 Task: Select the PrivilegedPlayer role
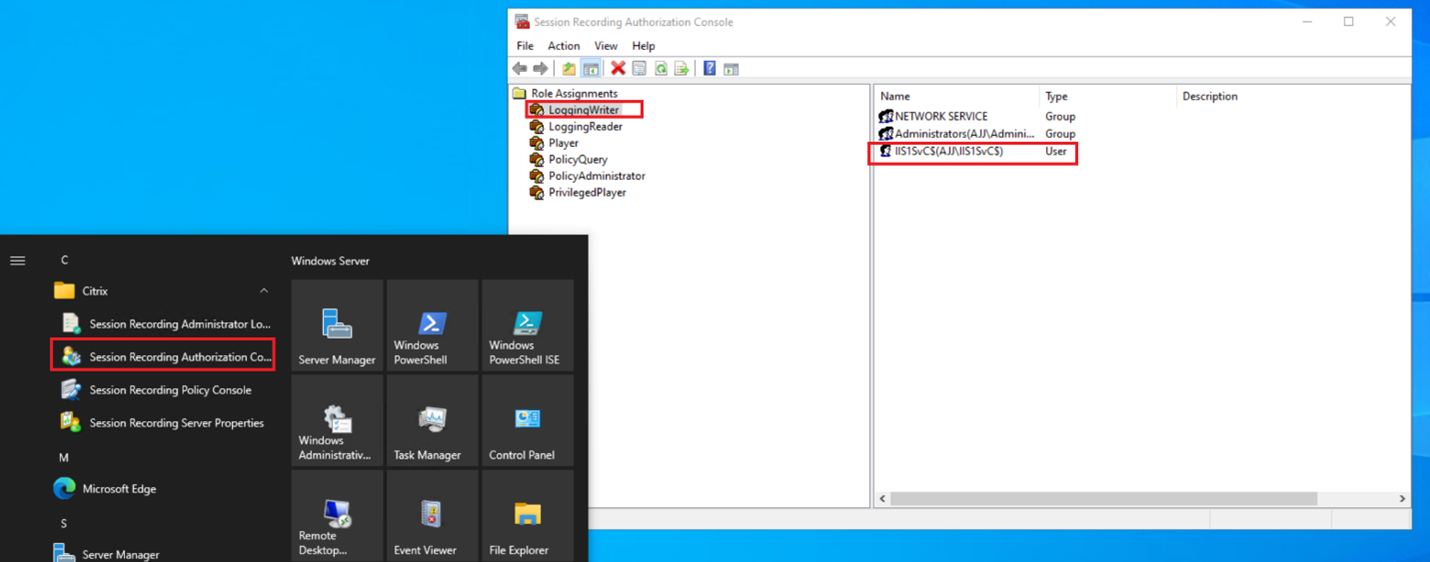click(x=577, y=192)
